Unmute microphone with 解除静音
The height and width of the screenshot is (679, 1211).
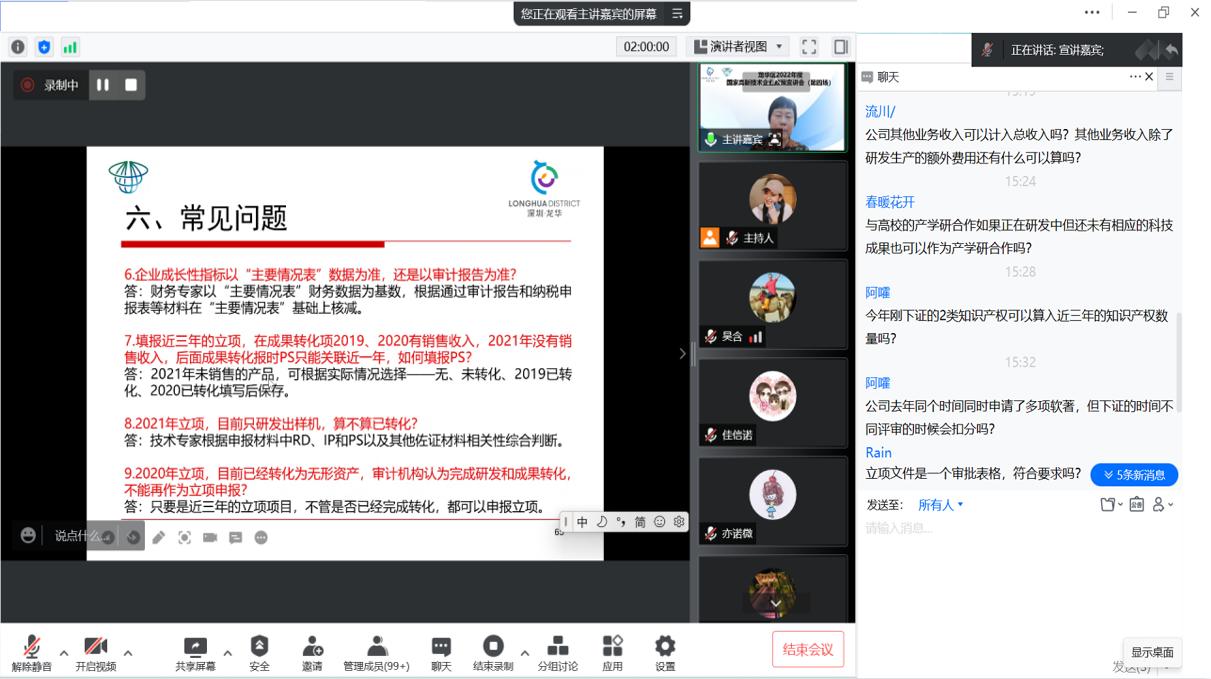coord(32,647)
